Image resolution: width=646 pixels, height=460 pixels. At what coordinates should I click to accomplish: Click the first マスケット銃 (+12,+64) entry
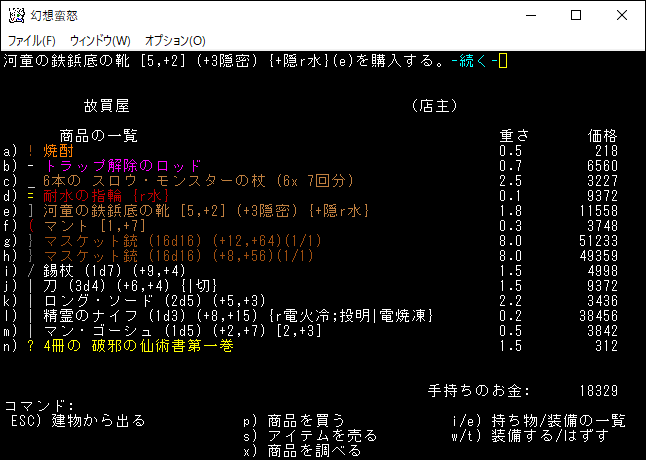pyautogui.click(x=162, y=240)
